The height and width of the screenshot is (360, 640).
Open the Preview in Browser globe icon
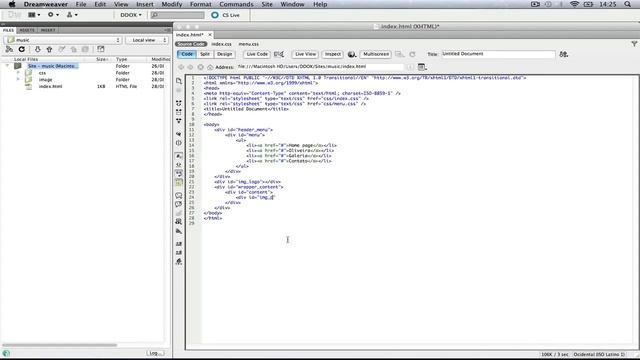coord(352,54)
